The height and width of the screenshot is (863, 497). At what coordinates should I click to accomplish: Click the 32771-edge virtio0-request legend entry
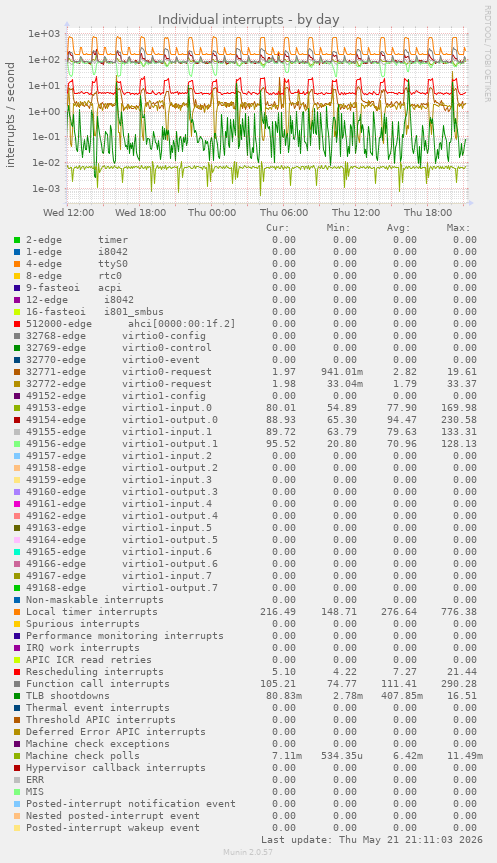pyautogui.click(x=118, y=372)
